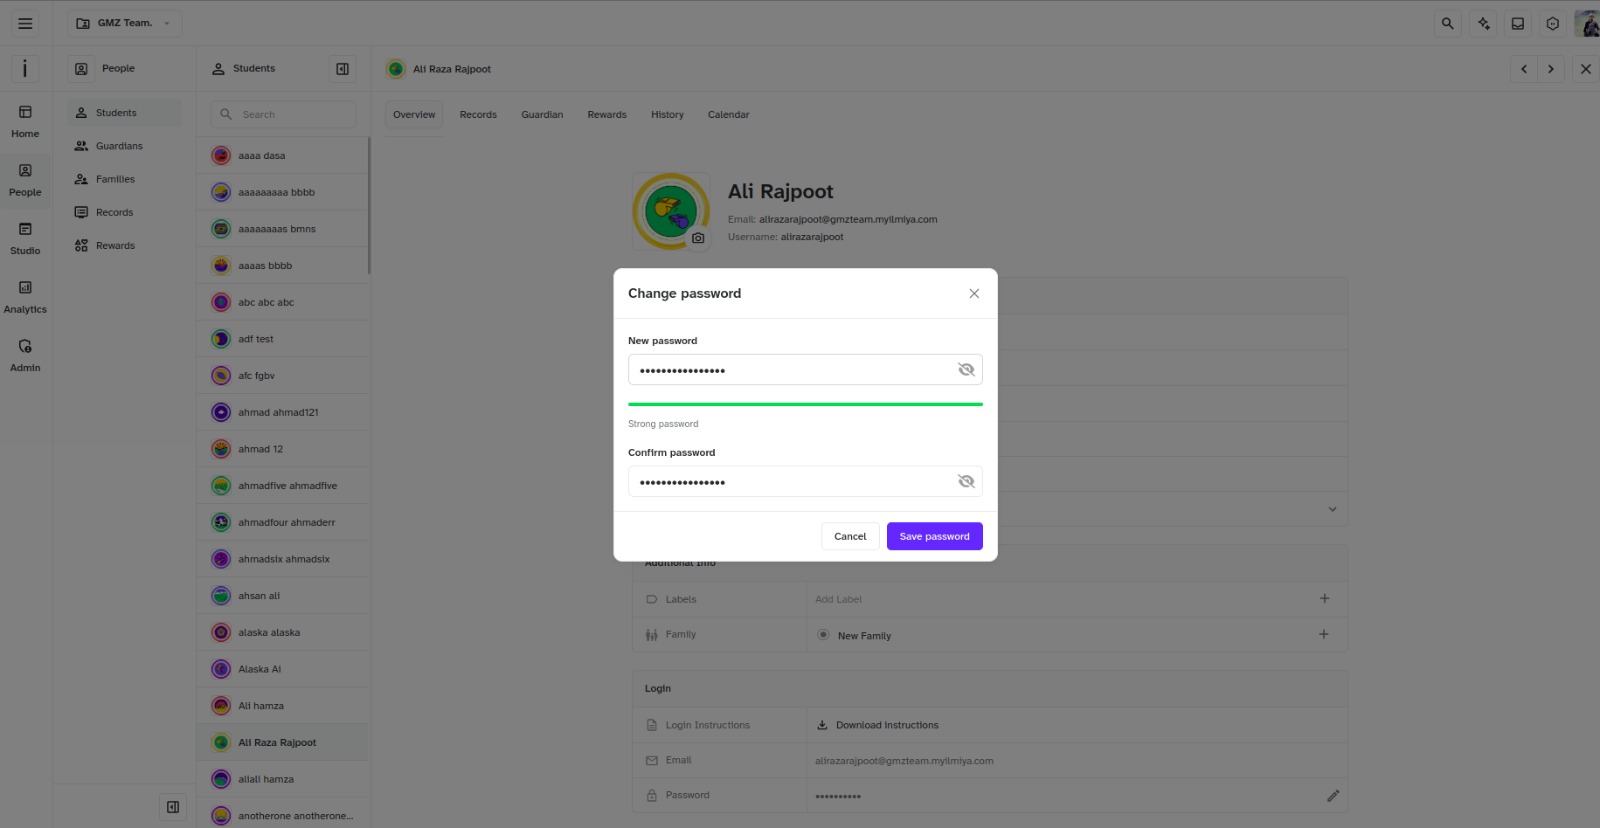Click the student Search field
1600x828 pixels.
pyautogui.click(x=283, y=114)
